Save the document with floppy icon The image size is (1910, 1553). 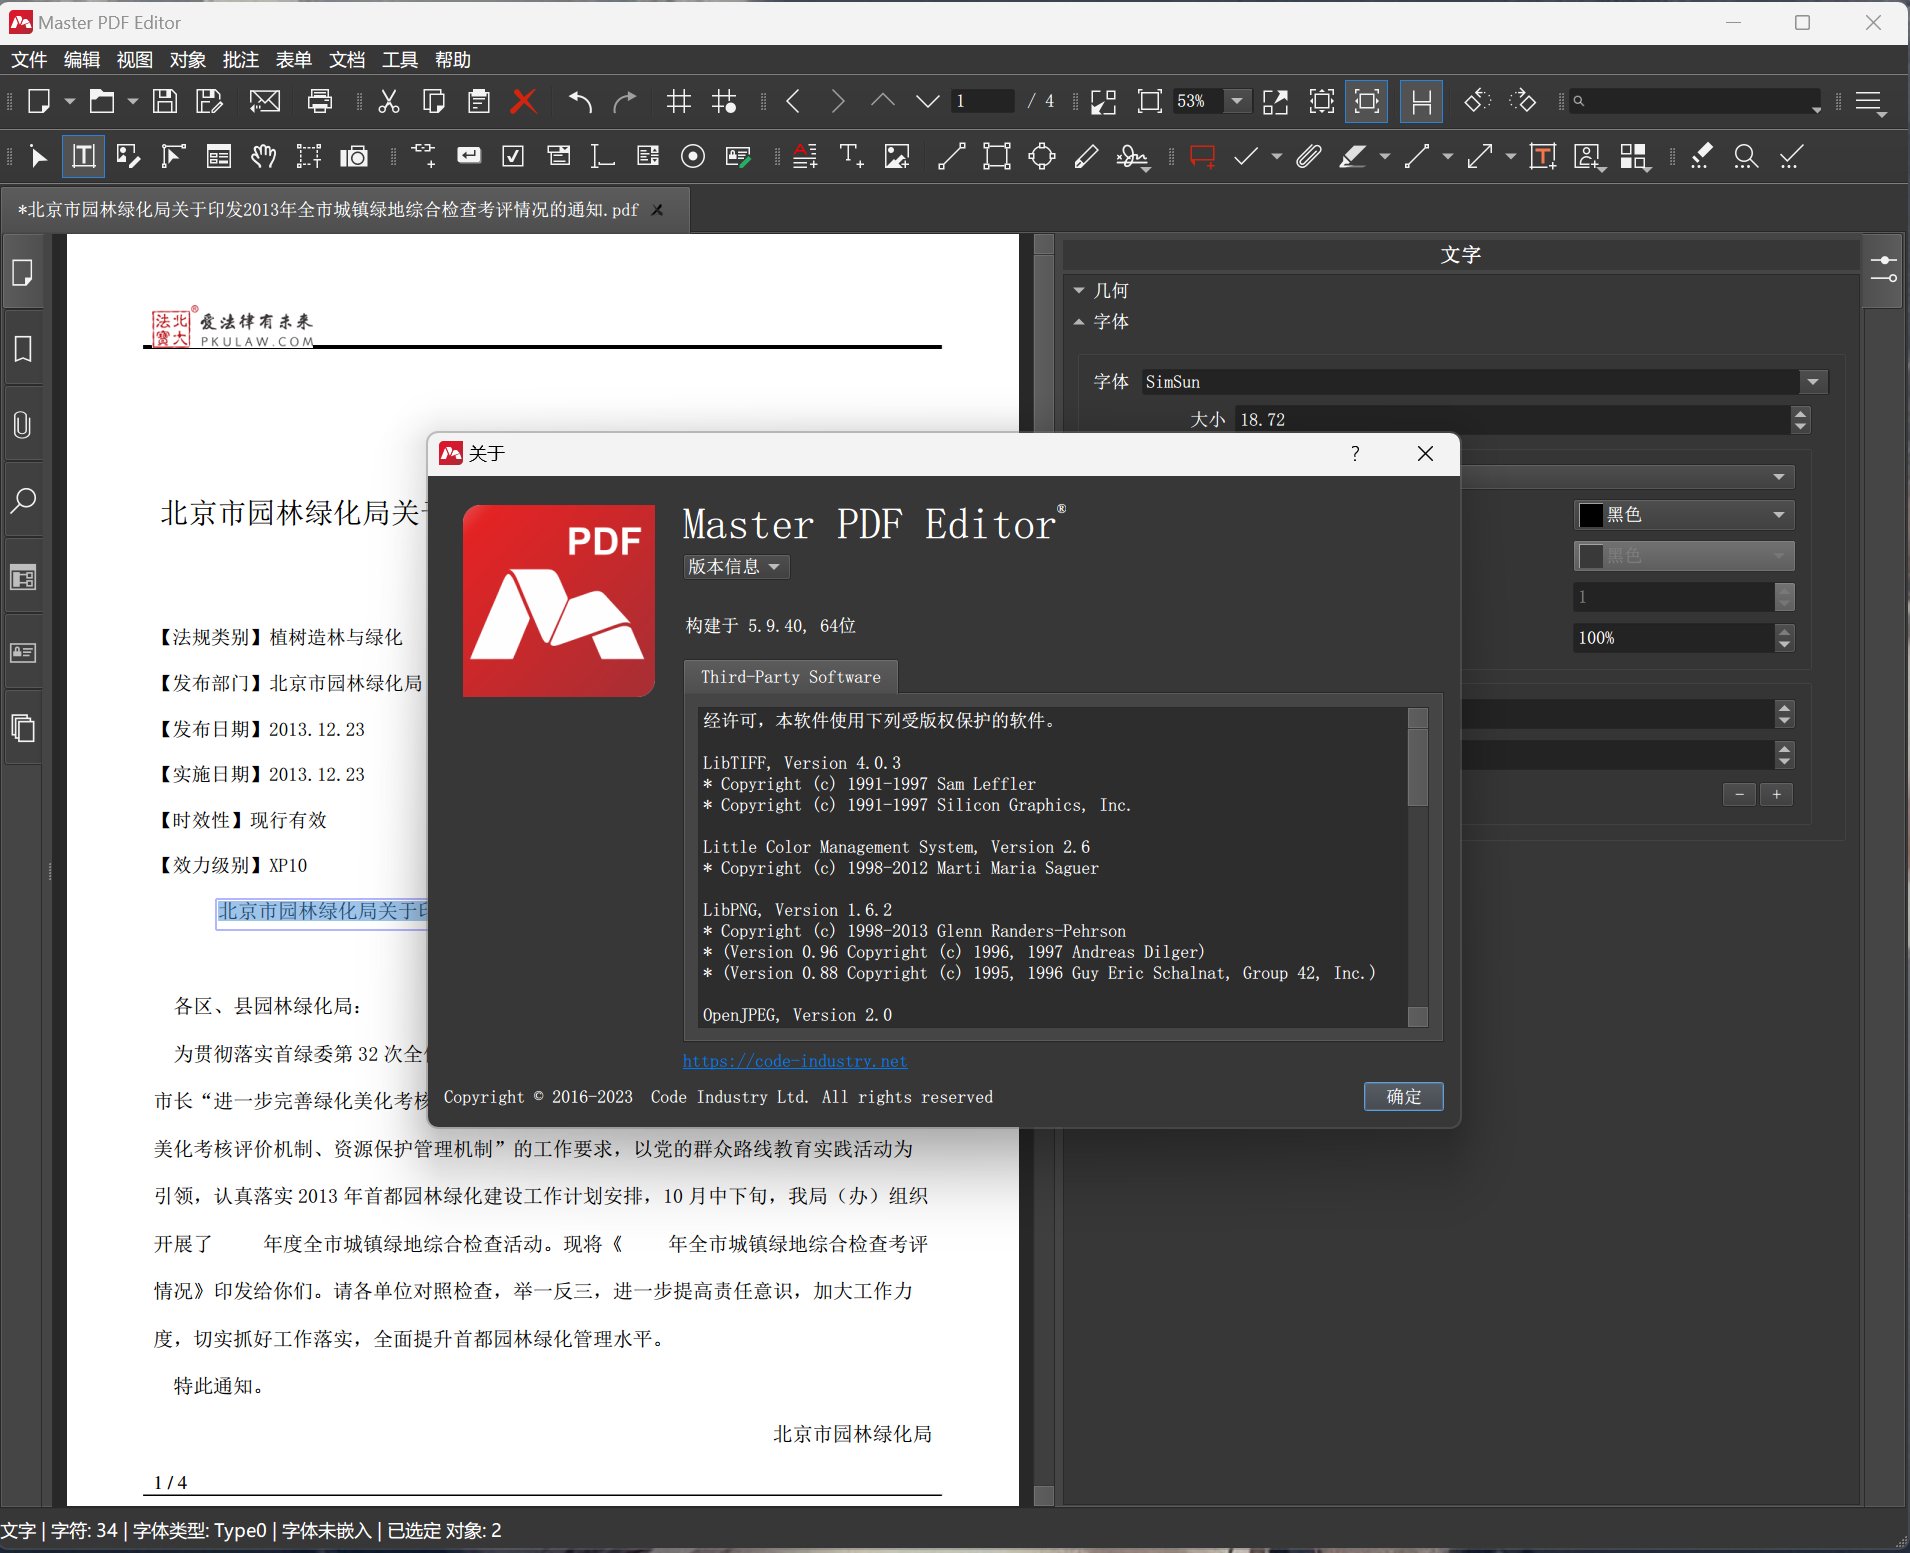click(x=165, y=101)
